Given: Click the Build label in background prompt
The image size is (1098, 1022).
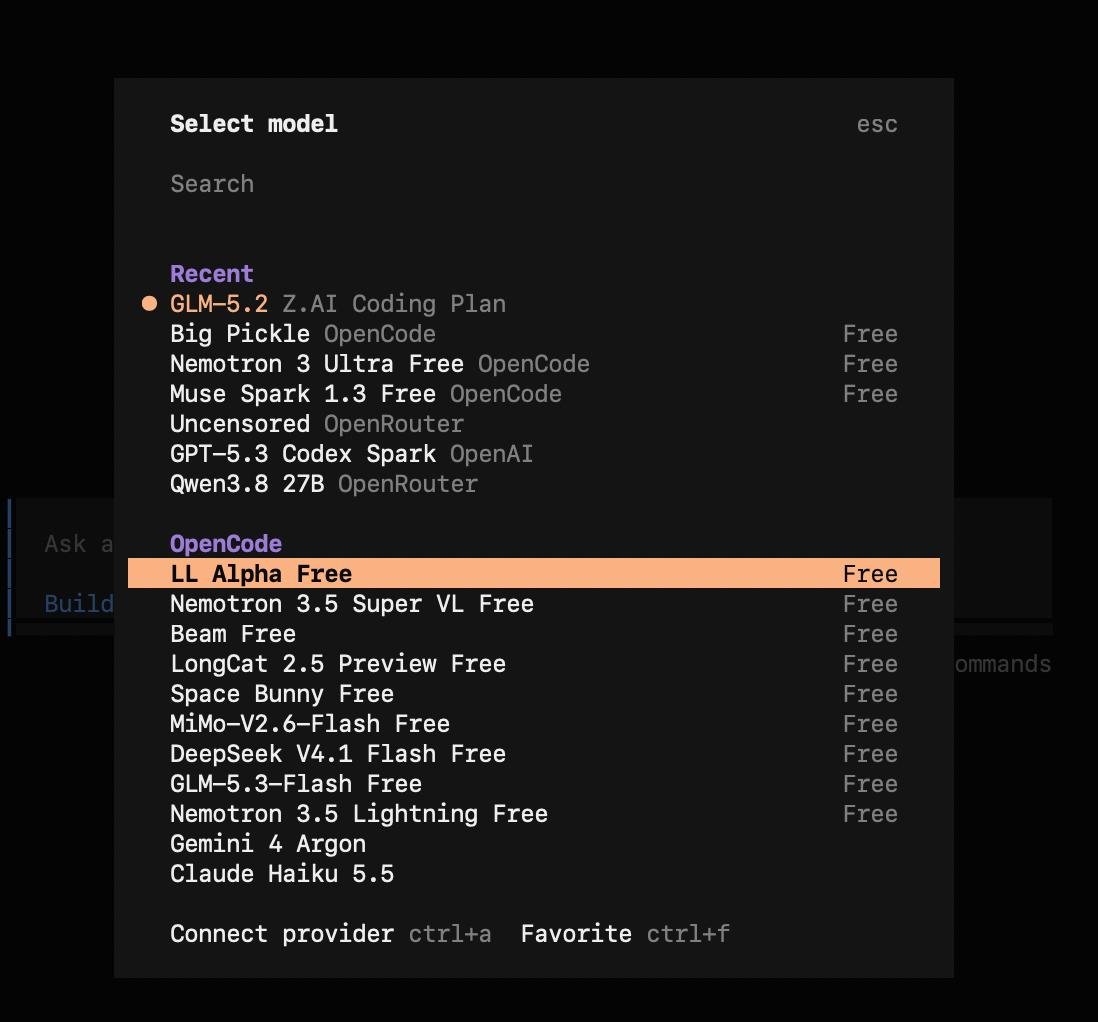Looking at the screenshot, I should (78, 604).
